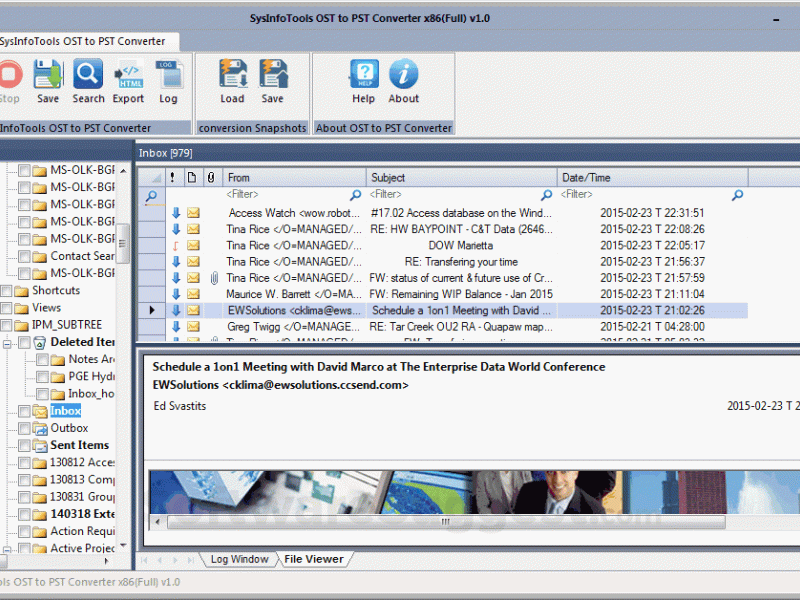Load a conversion snapshot
The height and width of the screenshot is (600, 800).
click(233, 74)
